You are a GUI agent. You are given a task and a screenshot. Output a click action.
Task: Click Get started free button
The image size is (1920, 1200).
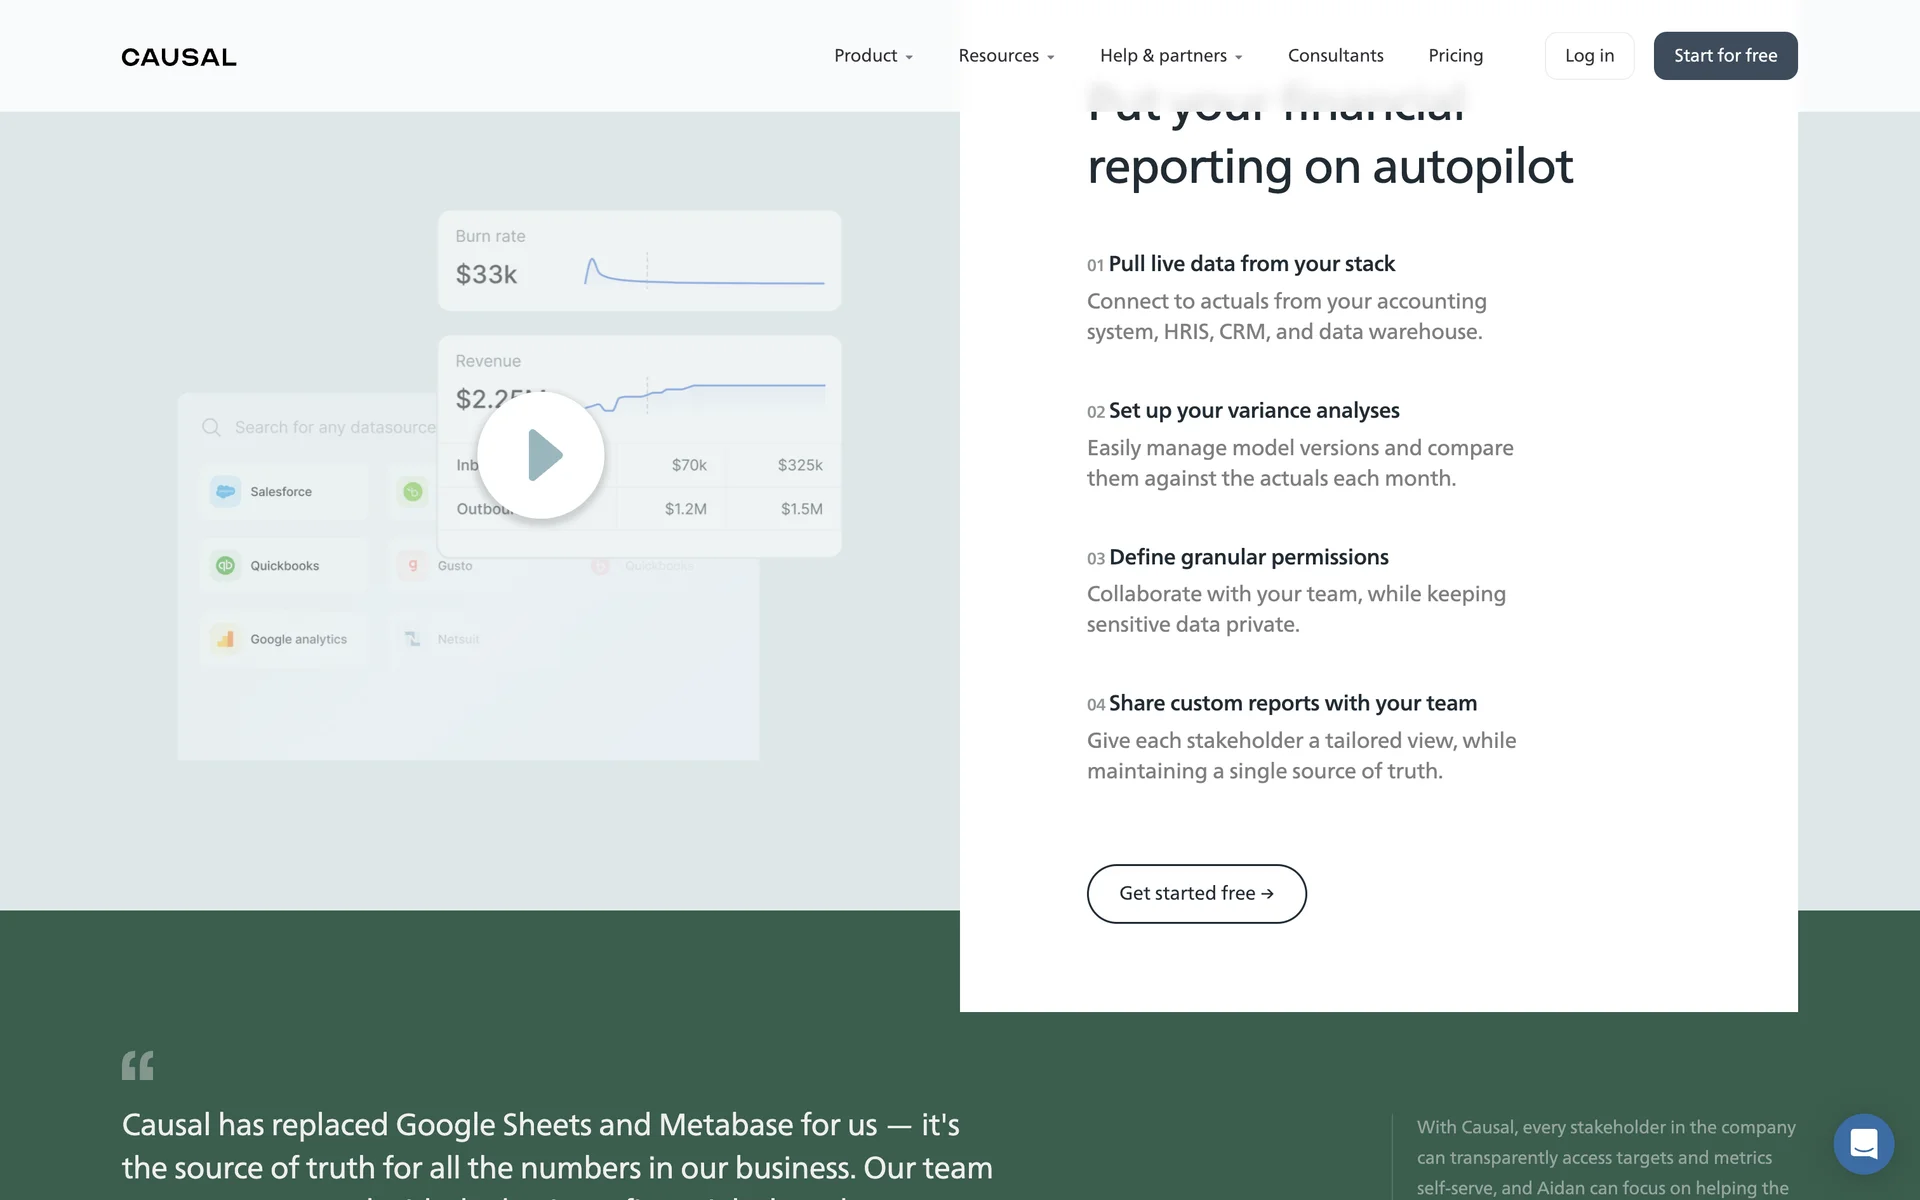(1196, 893)
